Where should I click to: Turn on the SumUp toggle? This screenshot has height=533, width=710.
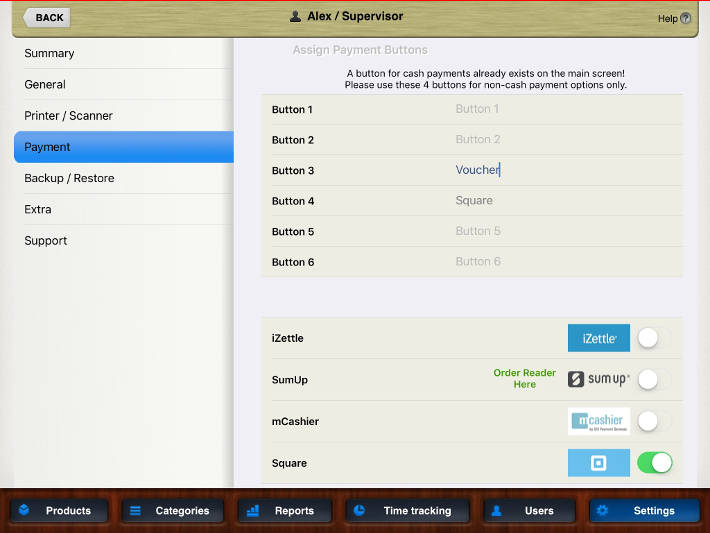point(654,380)
